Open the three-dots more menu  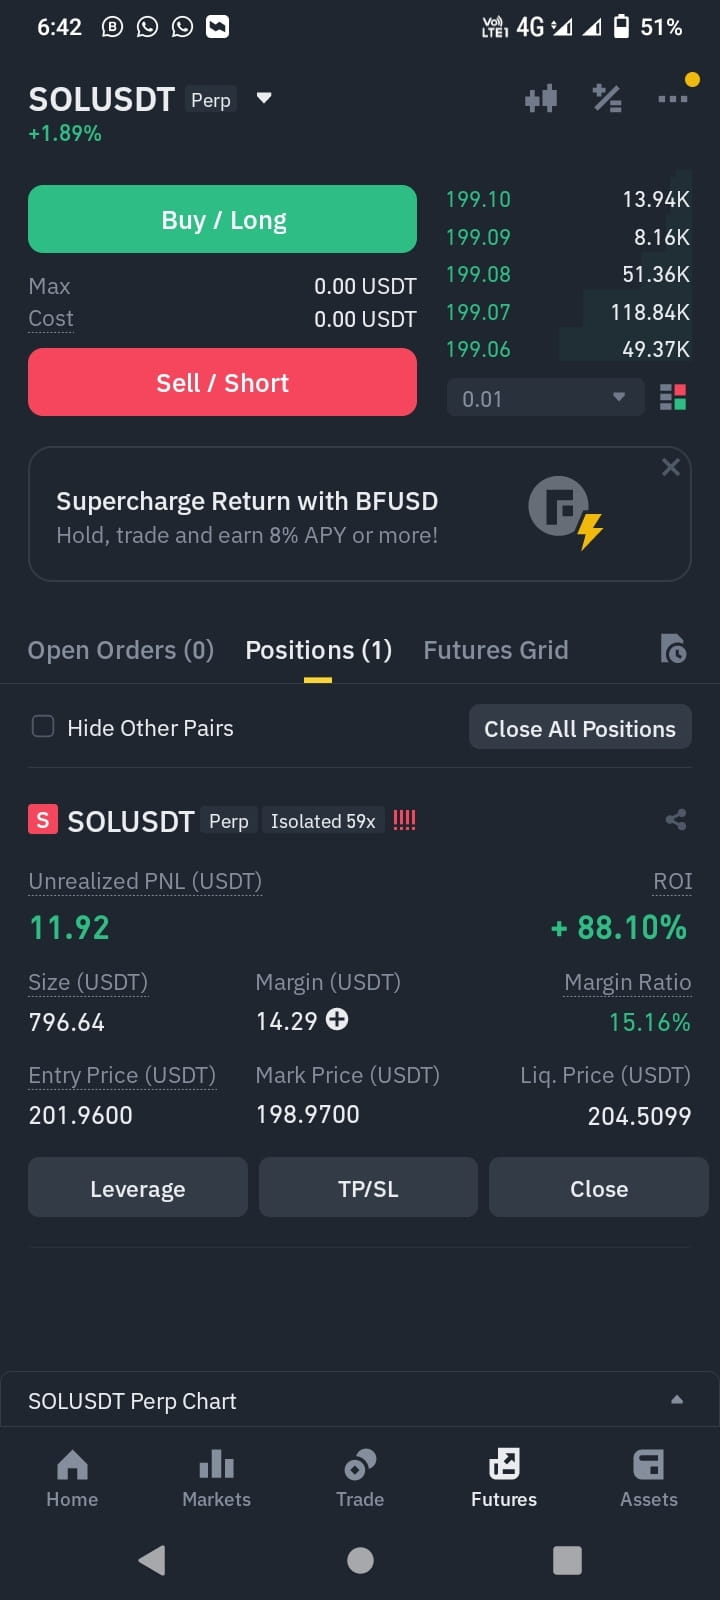coord(673,98)
